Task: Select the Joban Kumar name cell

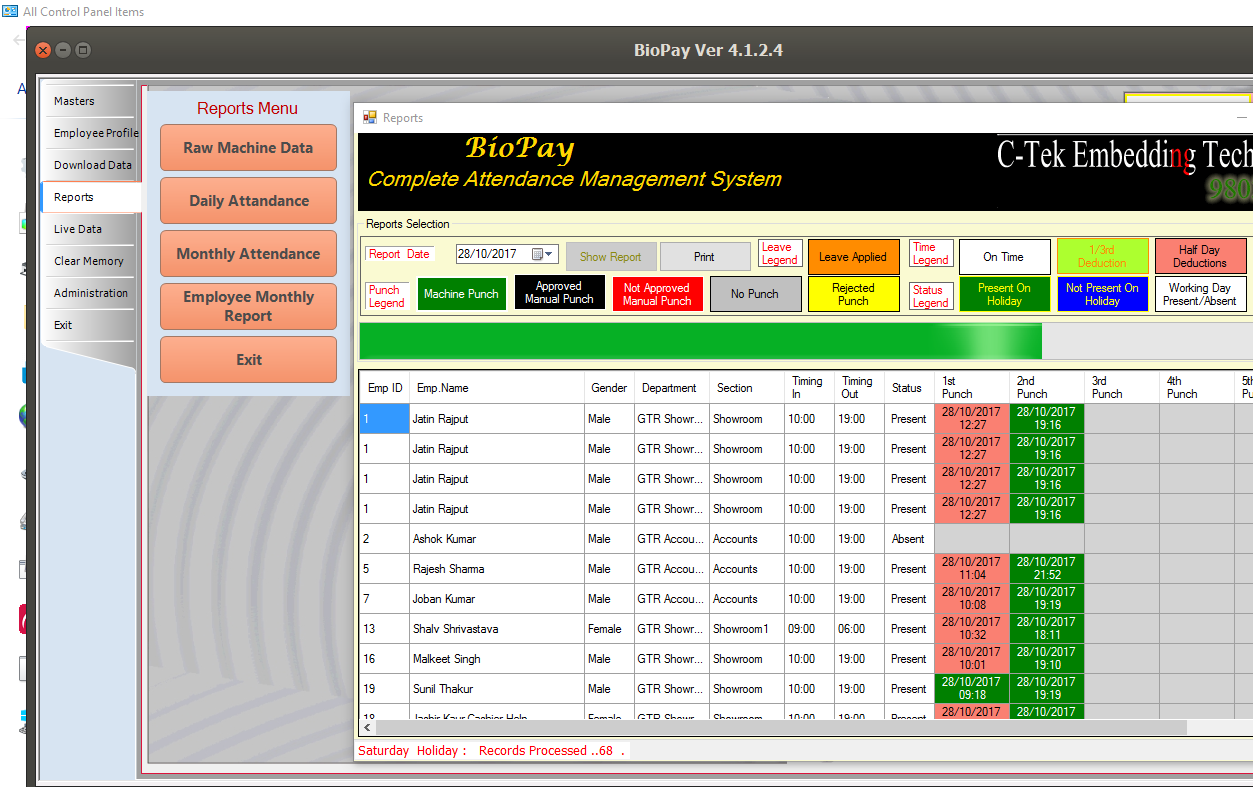Action: [x=497, y=599]
